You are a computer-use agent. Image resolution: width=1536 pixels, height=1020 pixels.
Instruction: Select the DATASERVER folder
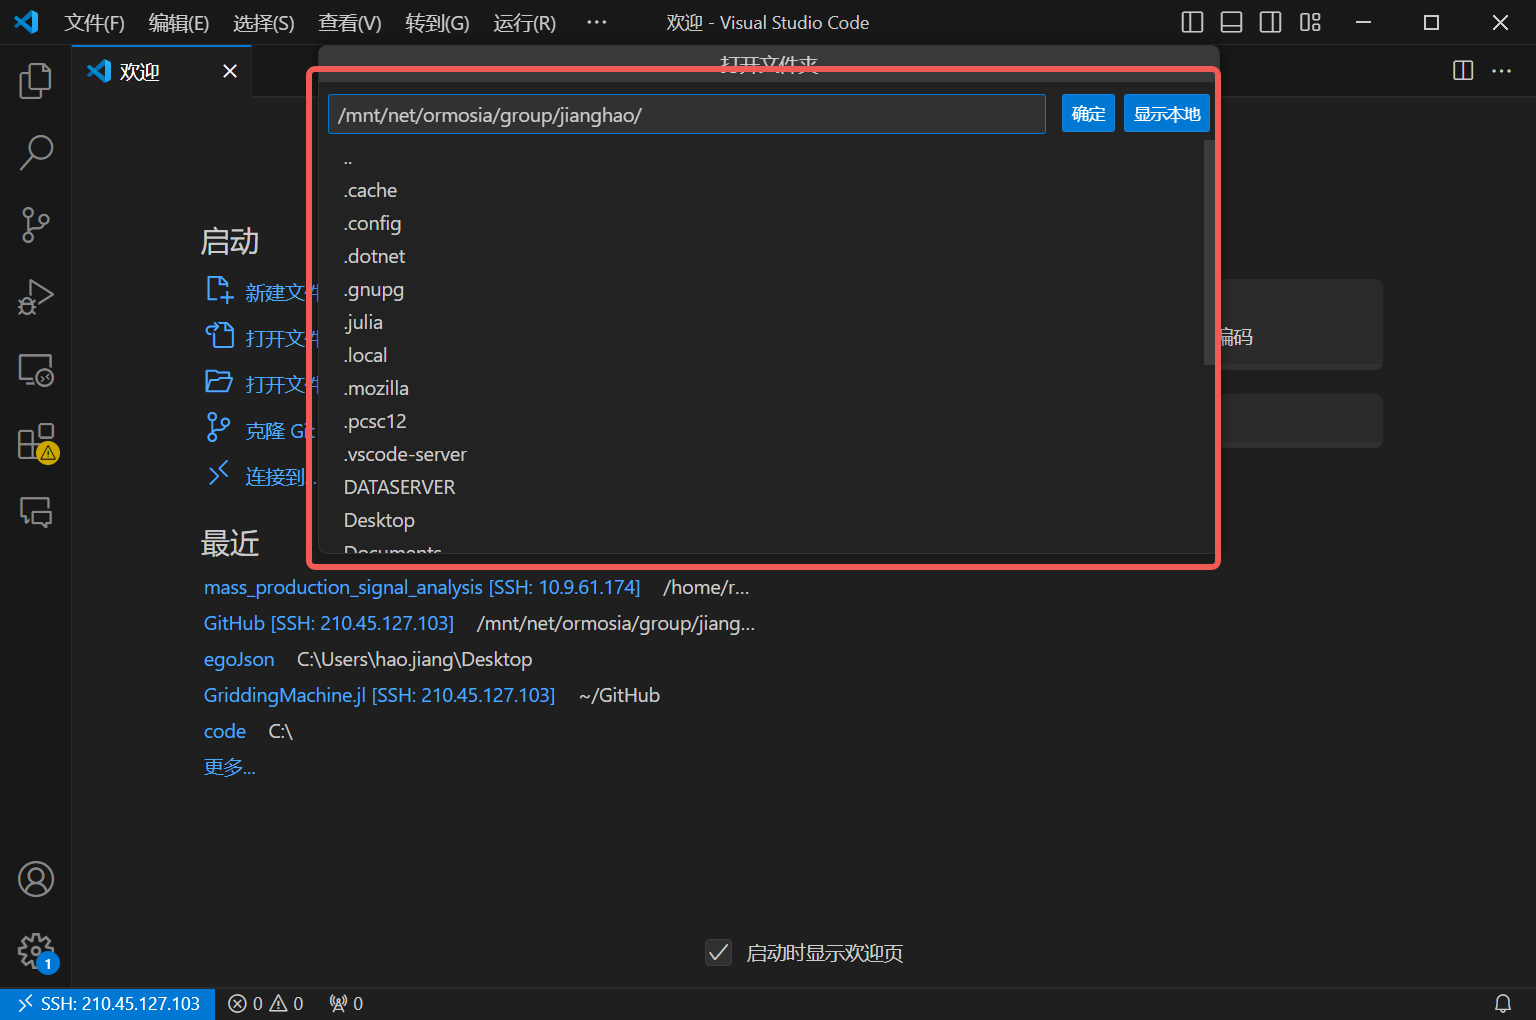(761, 487)
